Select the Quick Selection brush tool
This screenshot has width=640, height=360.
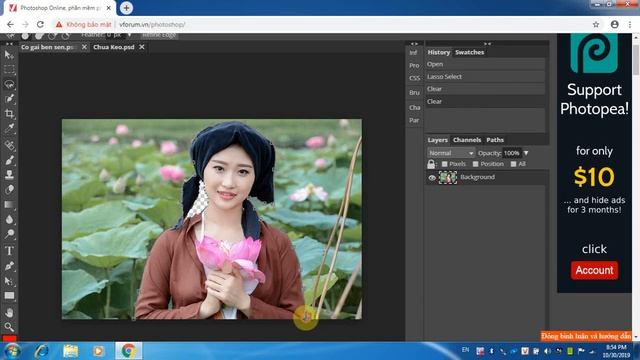coord(9,98)
